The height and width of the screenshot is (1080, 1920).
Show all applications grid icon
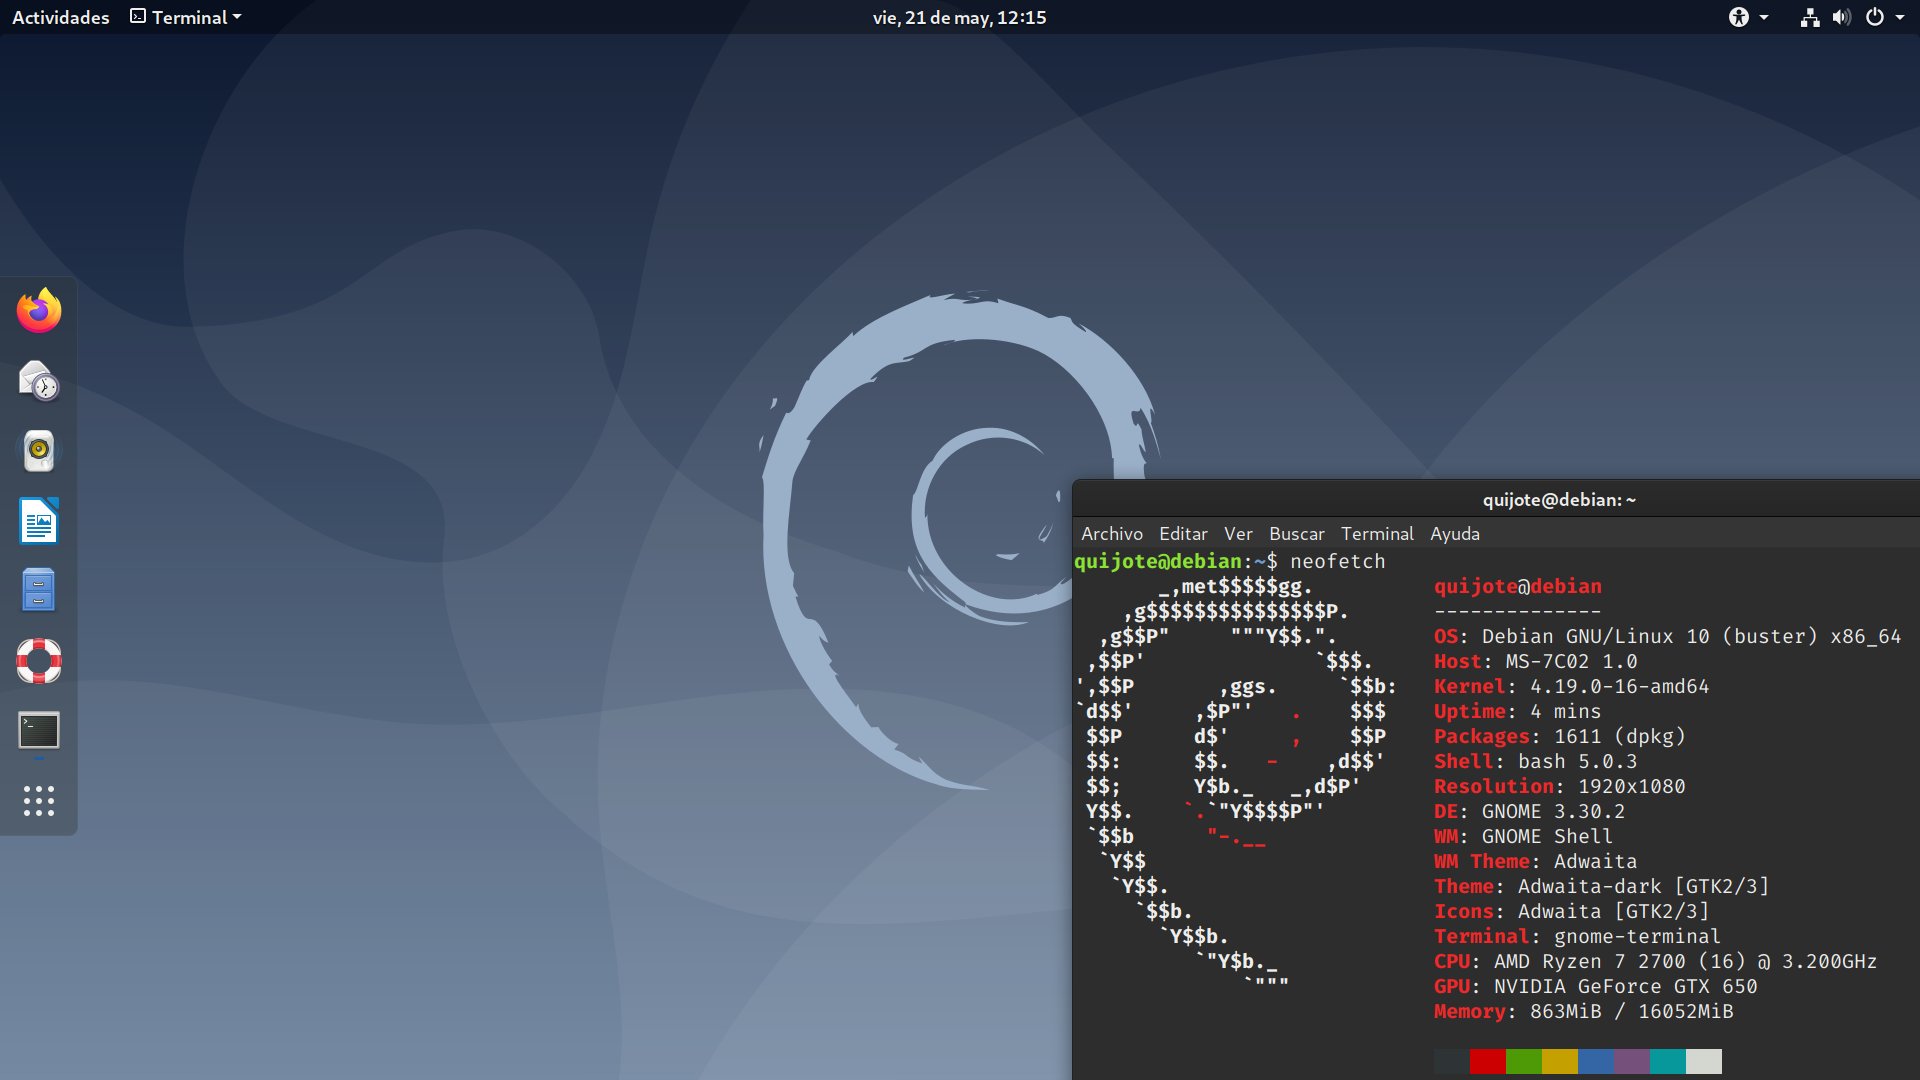click(x=39, y=800)
